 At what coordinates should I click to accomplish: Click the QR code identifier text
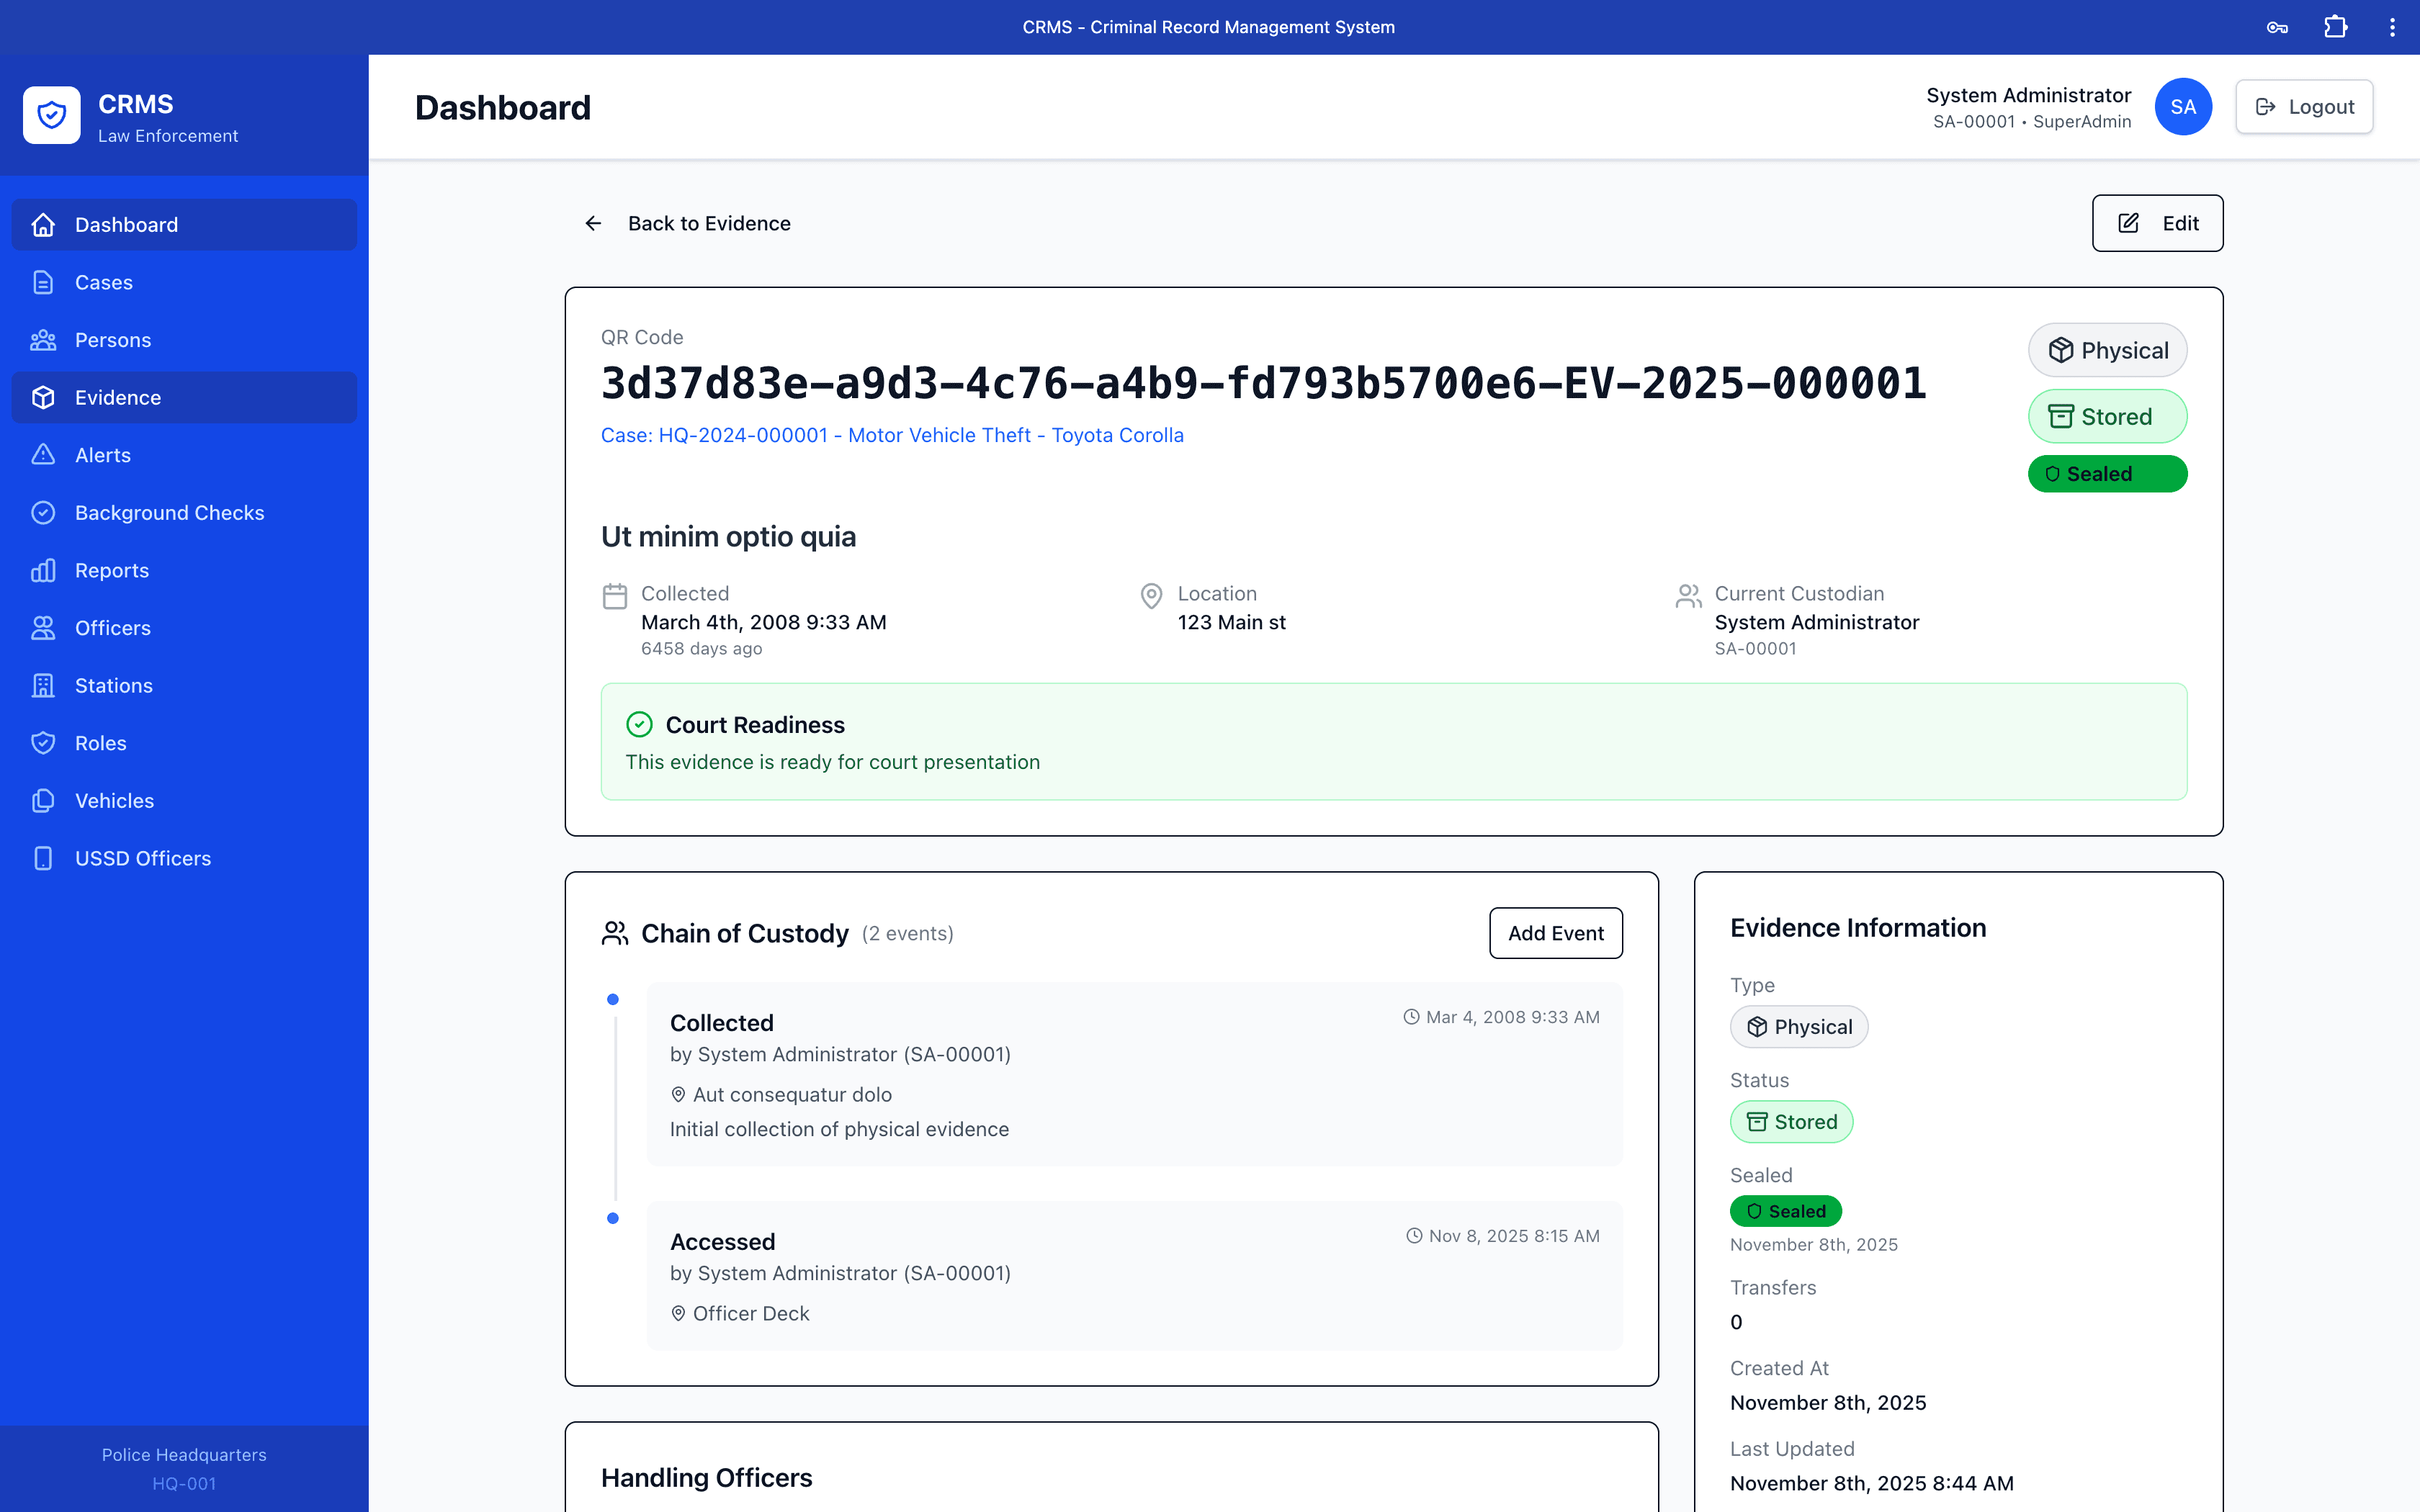[1263, 383]
